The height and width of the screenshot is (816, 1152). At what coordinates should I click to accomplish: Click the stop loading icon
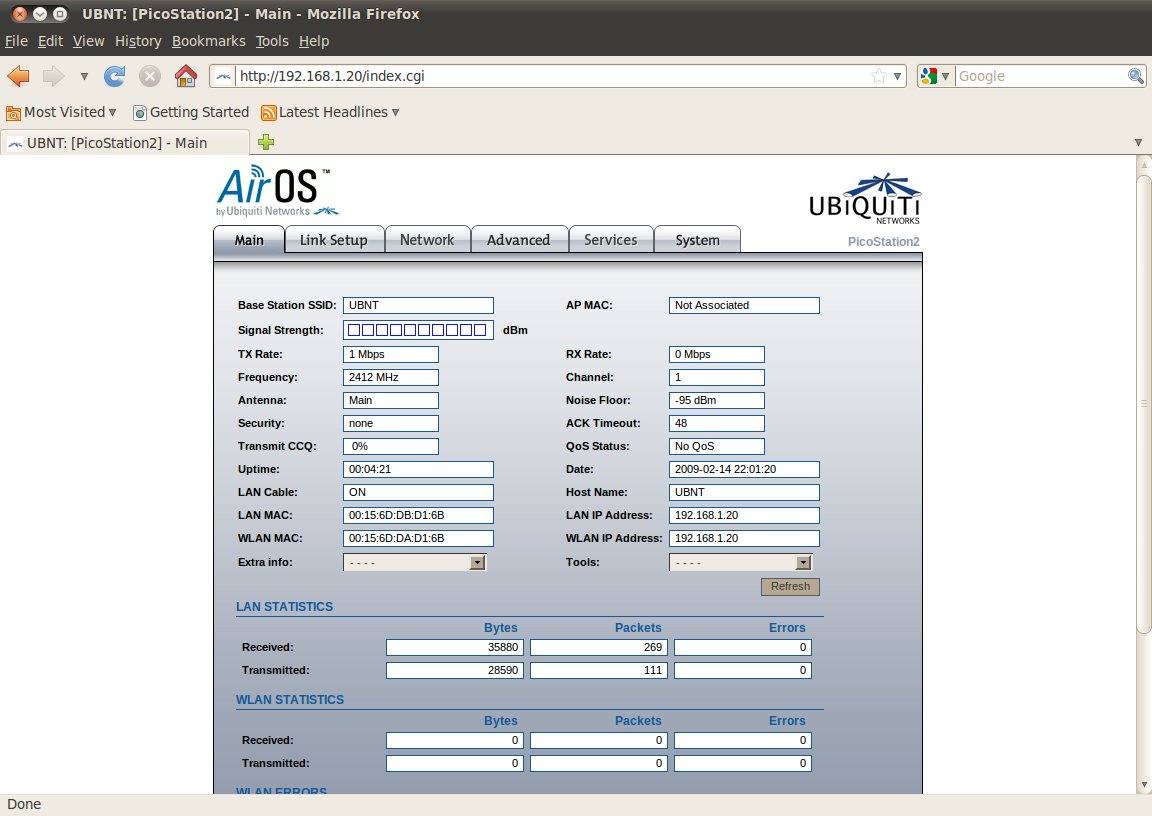150,76
